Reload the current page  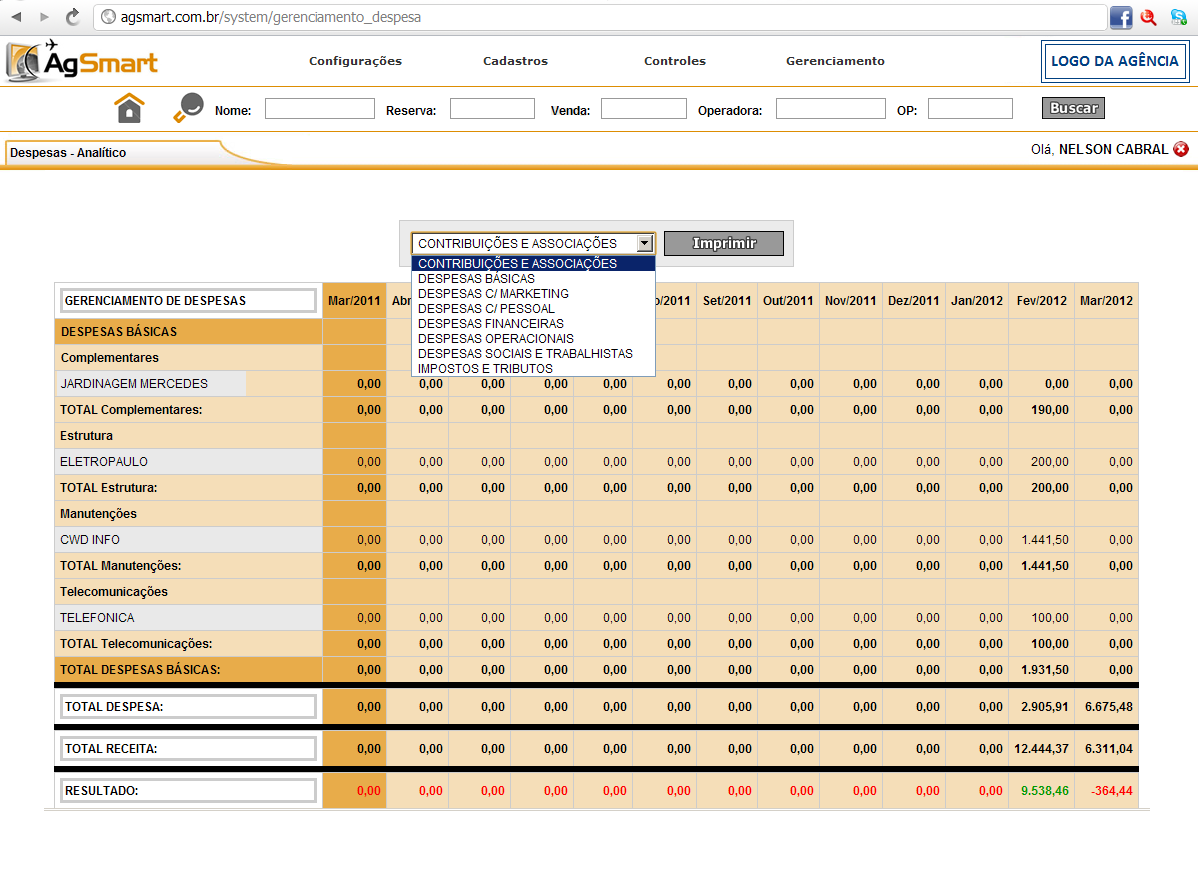click(73, 17)
